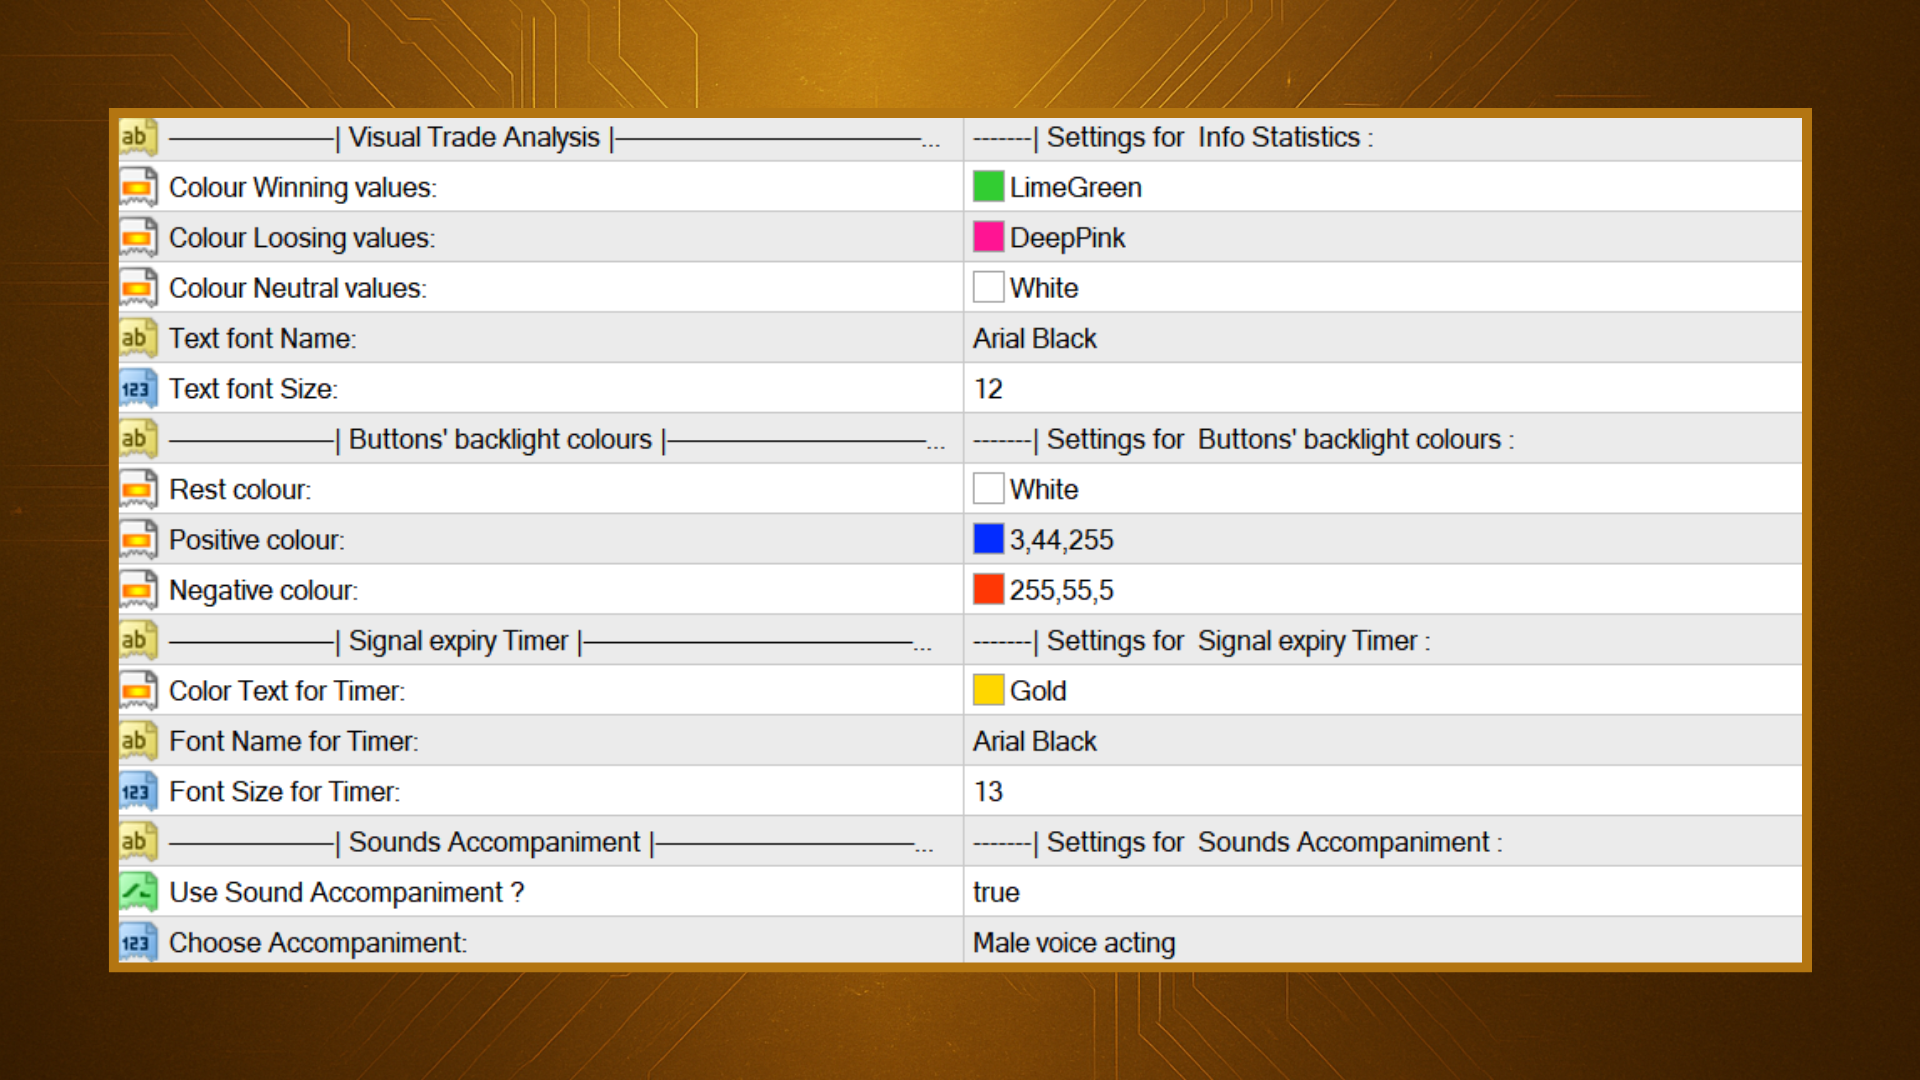Edit the Font Size for Timer value 13
Screen dimensions: 1920x1080
coord(988,792)
